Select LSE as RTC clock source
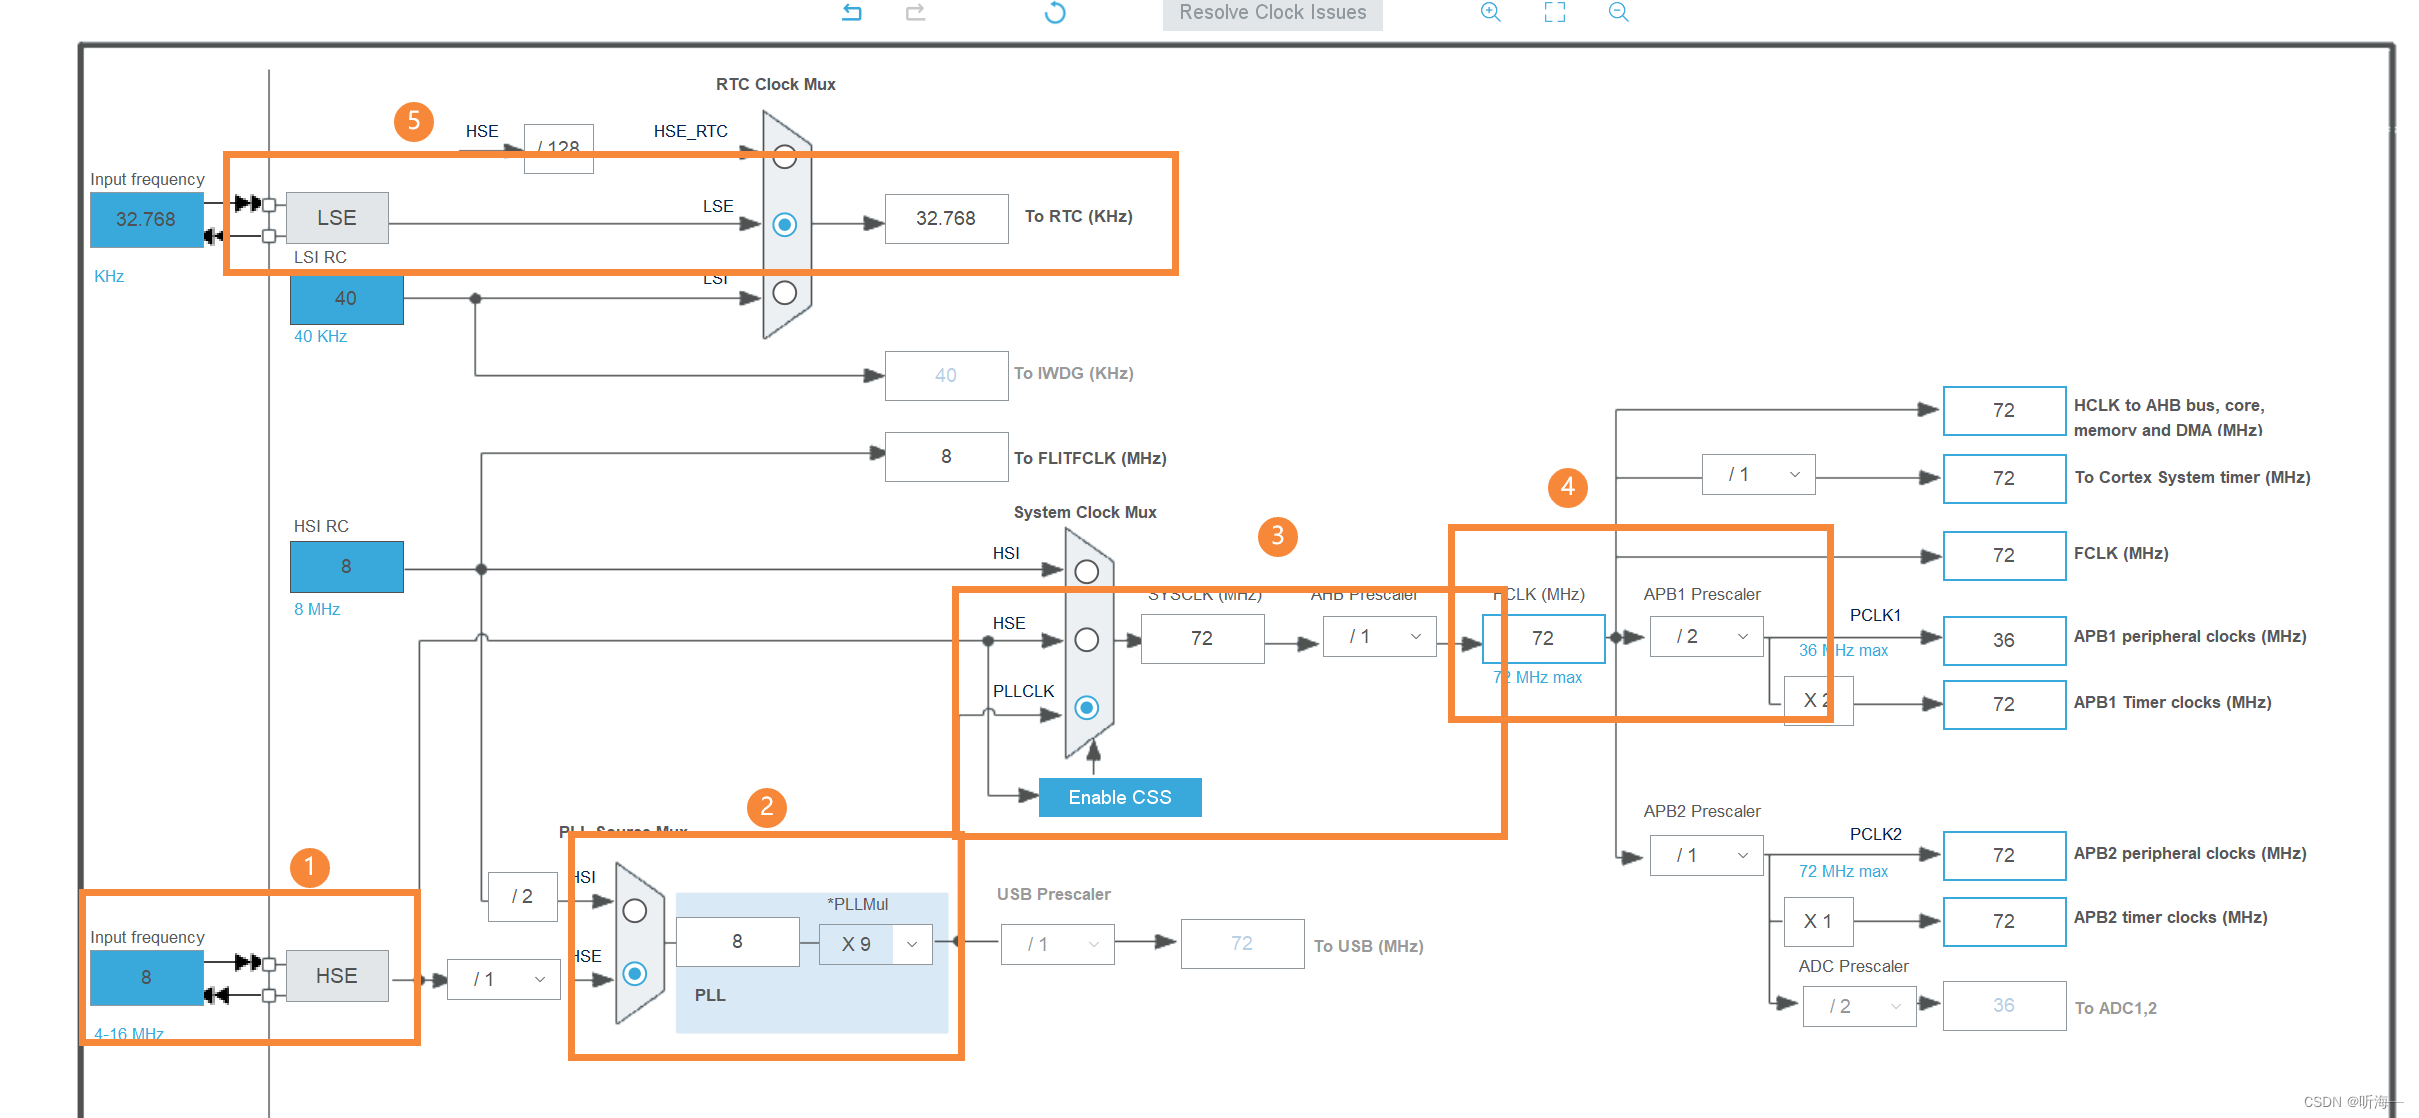 [785, 224]
